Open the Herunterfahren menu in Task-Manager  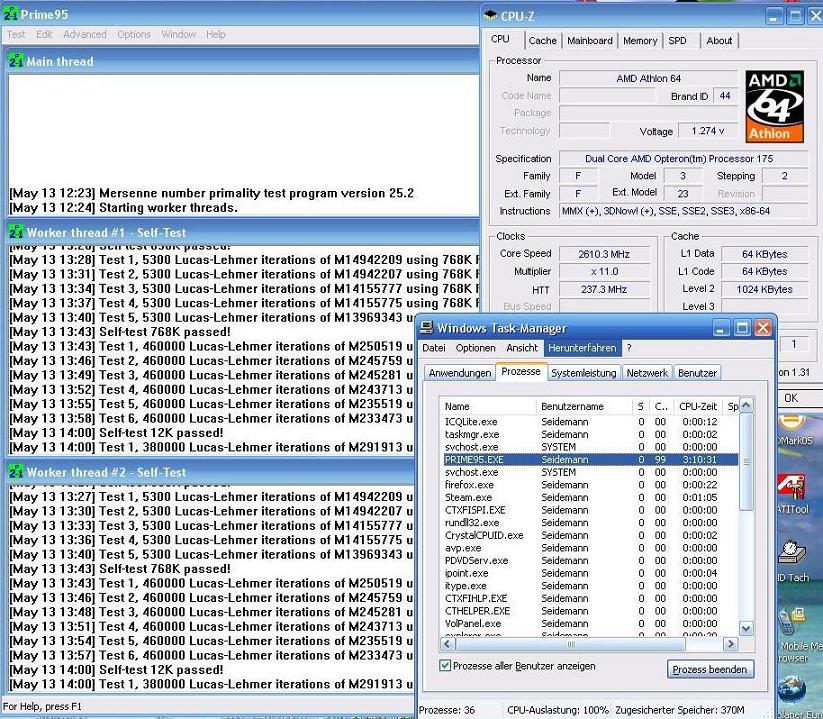coord(582,348)
